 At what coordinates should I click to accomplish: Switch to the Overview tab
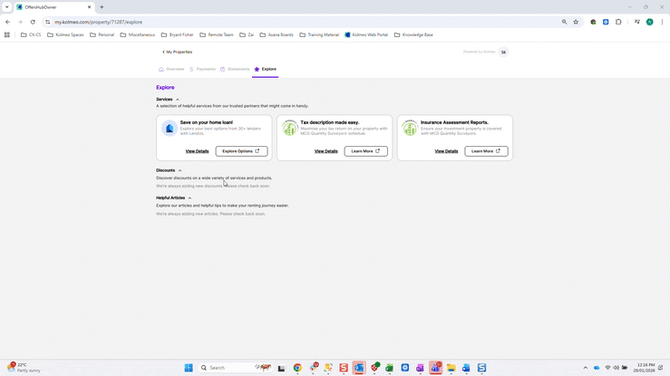coord(171,69)
